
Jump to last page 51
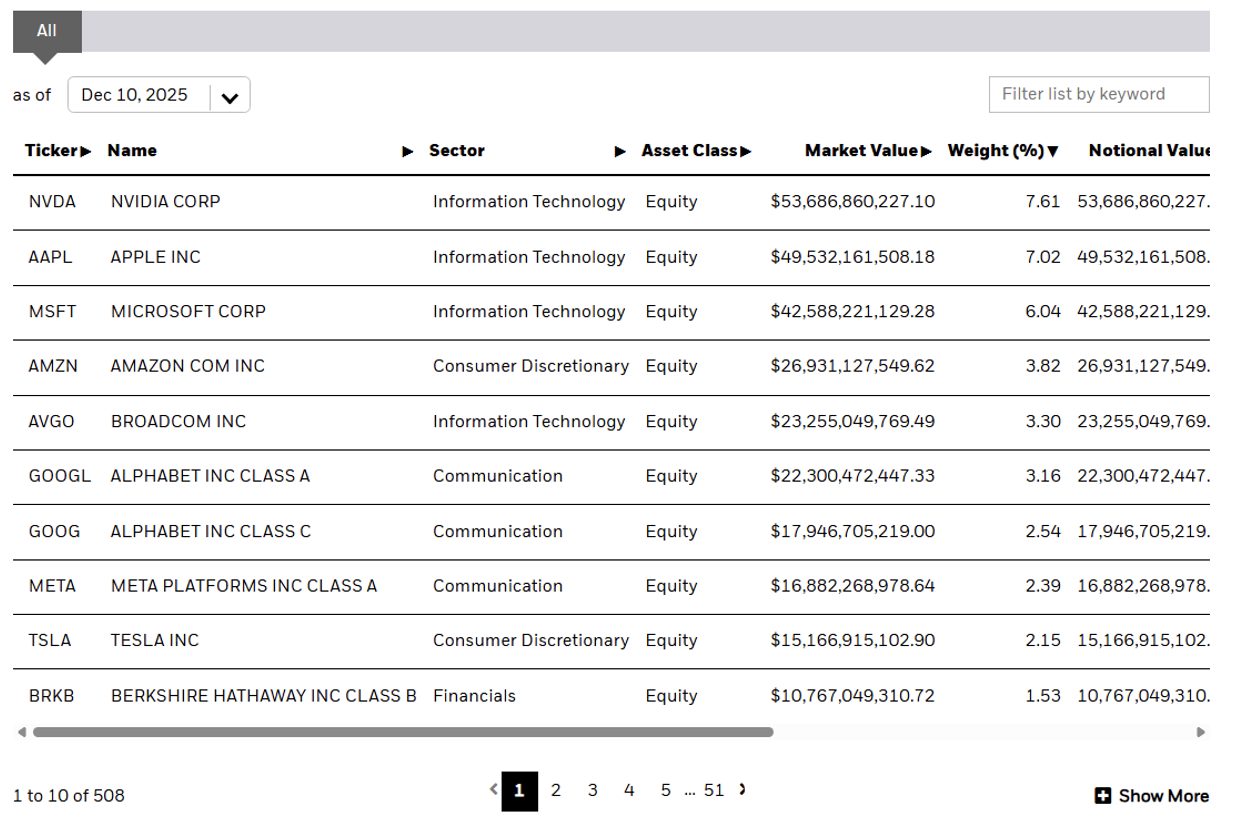point(713,791)
